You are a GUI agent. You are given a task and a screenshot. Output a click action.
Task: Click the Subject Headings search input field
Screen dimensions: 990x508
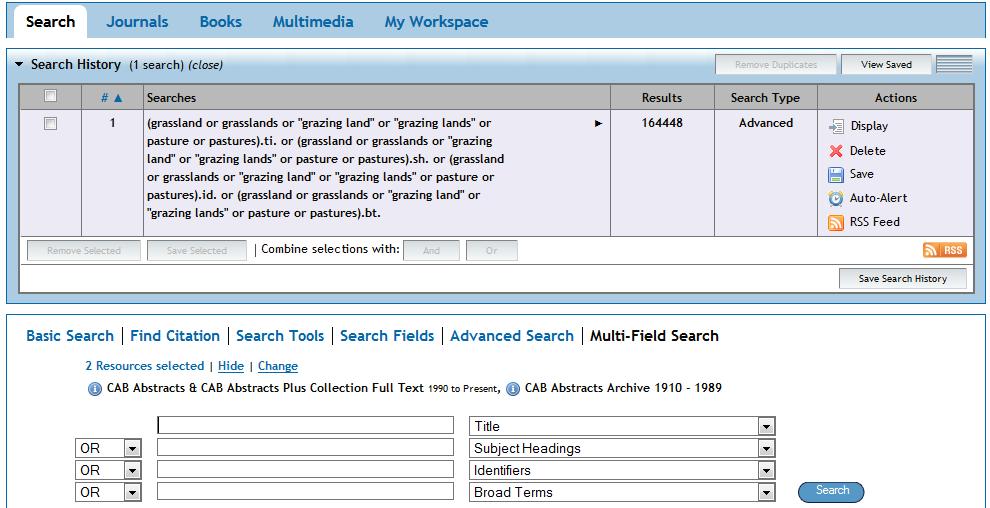[x=306, y=447]
